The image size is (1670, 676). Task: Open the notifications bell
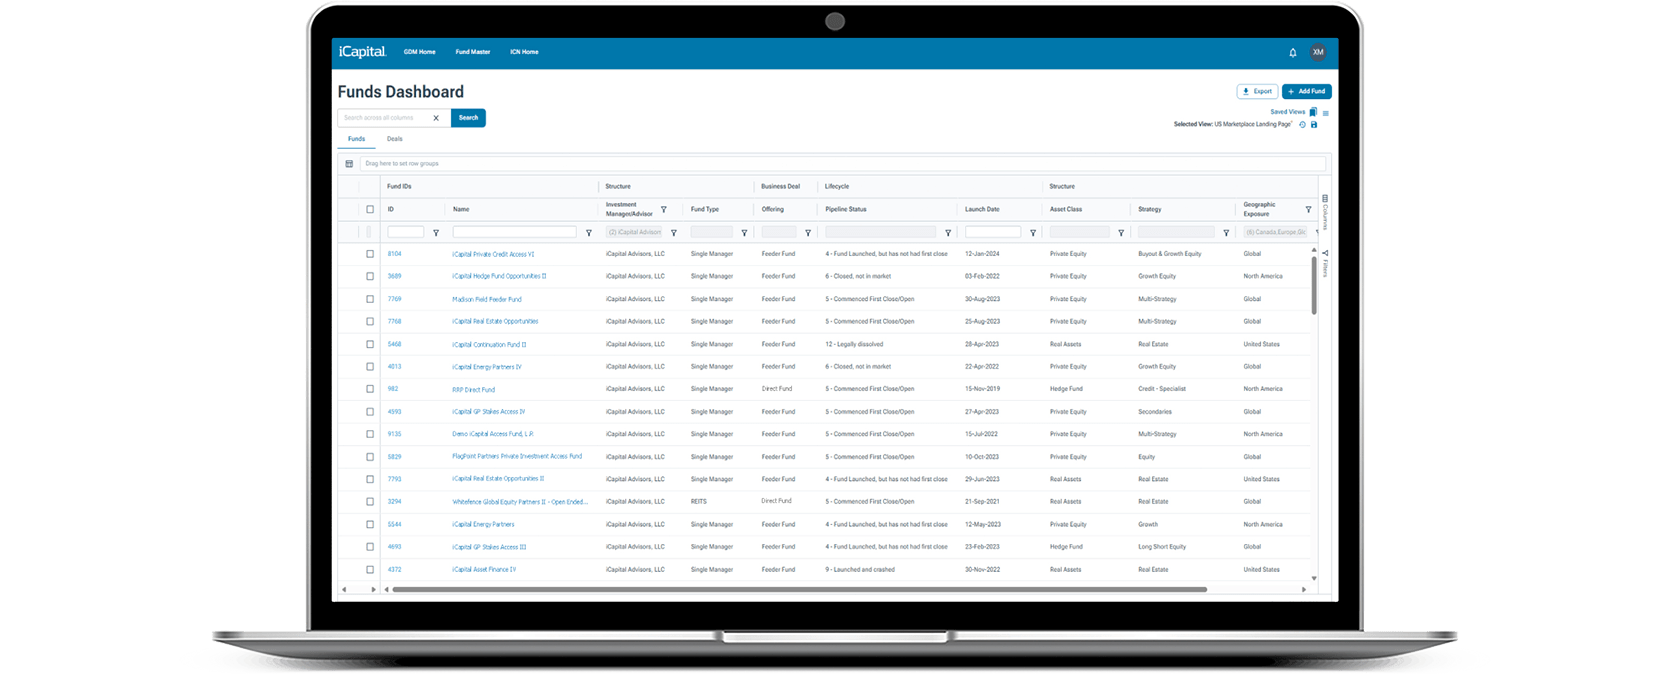[x=1292, y=53]
